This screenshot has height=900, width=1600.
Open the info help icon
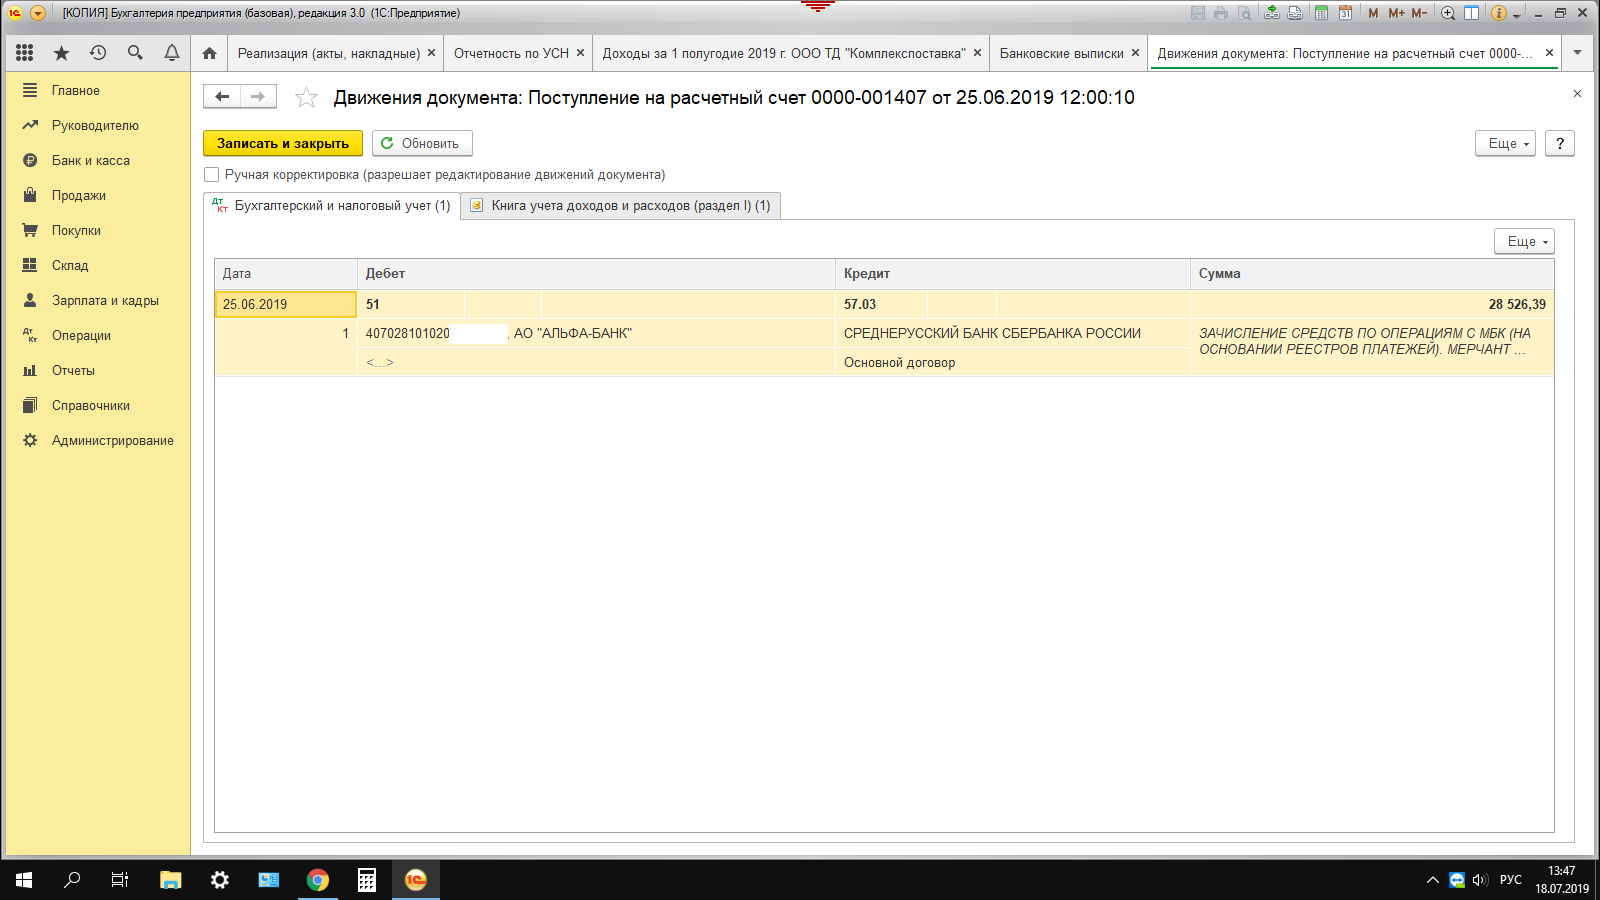click(x=1499, y=13)
